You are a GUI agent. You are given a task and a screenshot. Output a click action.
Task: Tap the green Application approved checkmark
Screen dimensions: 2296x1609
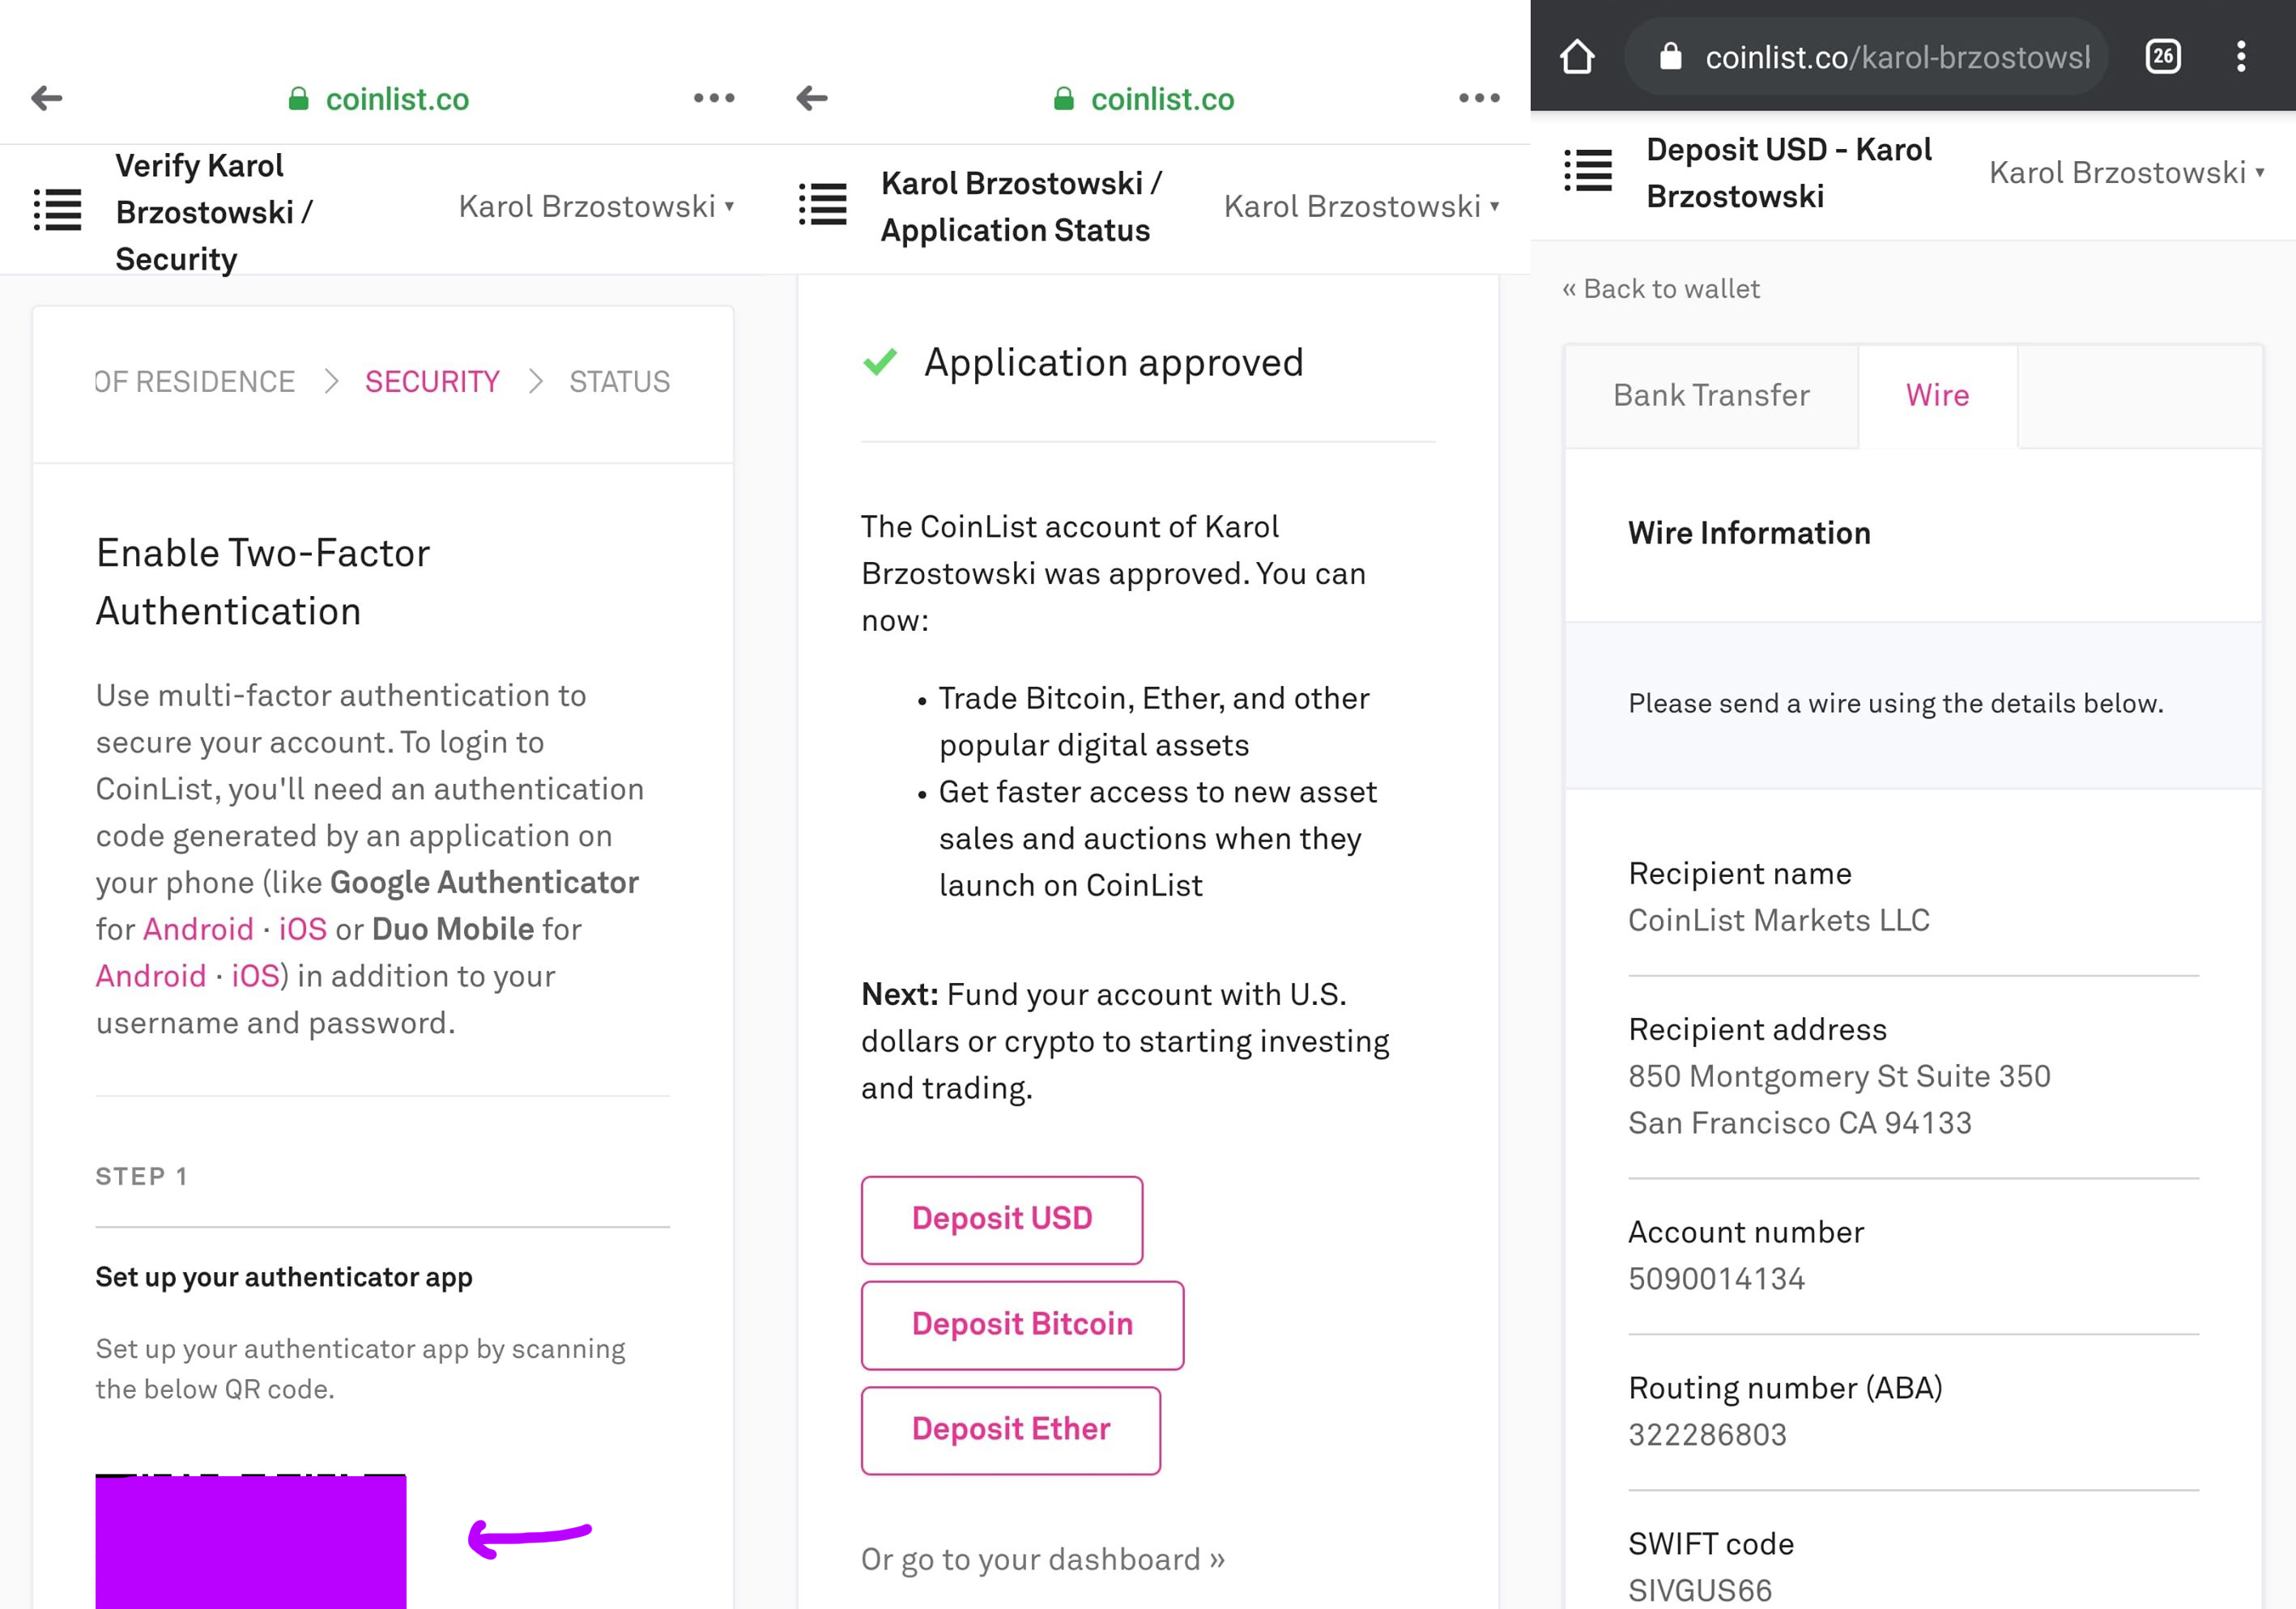[880, 361]
